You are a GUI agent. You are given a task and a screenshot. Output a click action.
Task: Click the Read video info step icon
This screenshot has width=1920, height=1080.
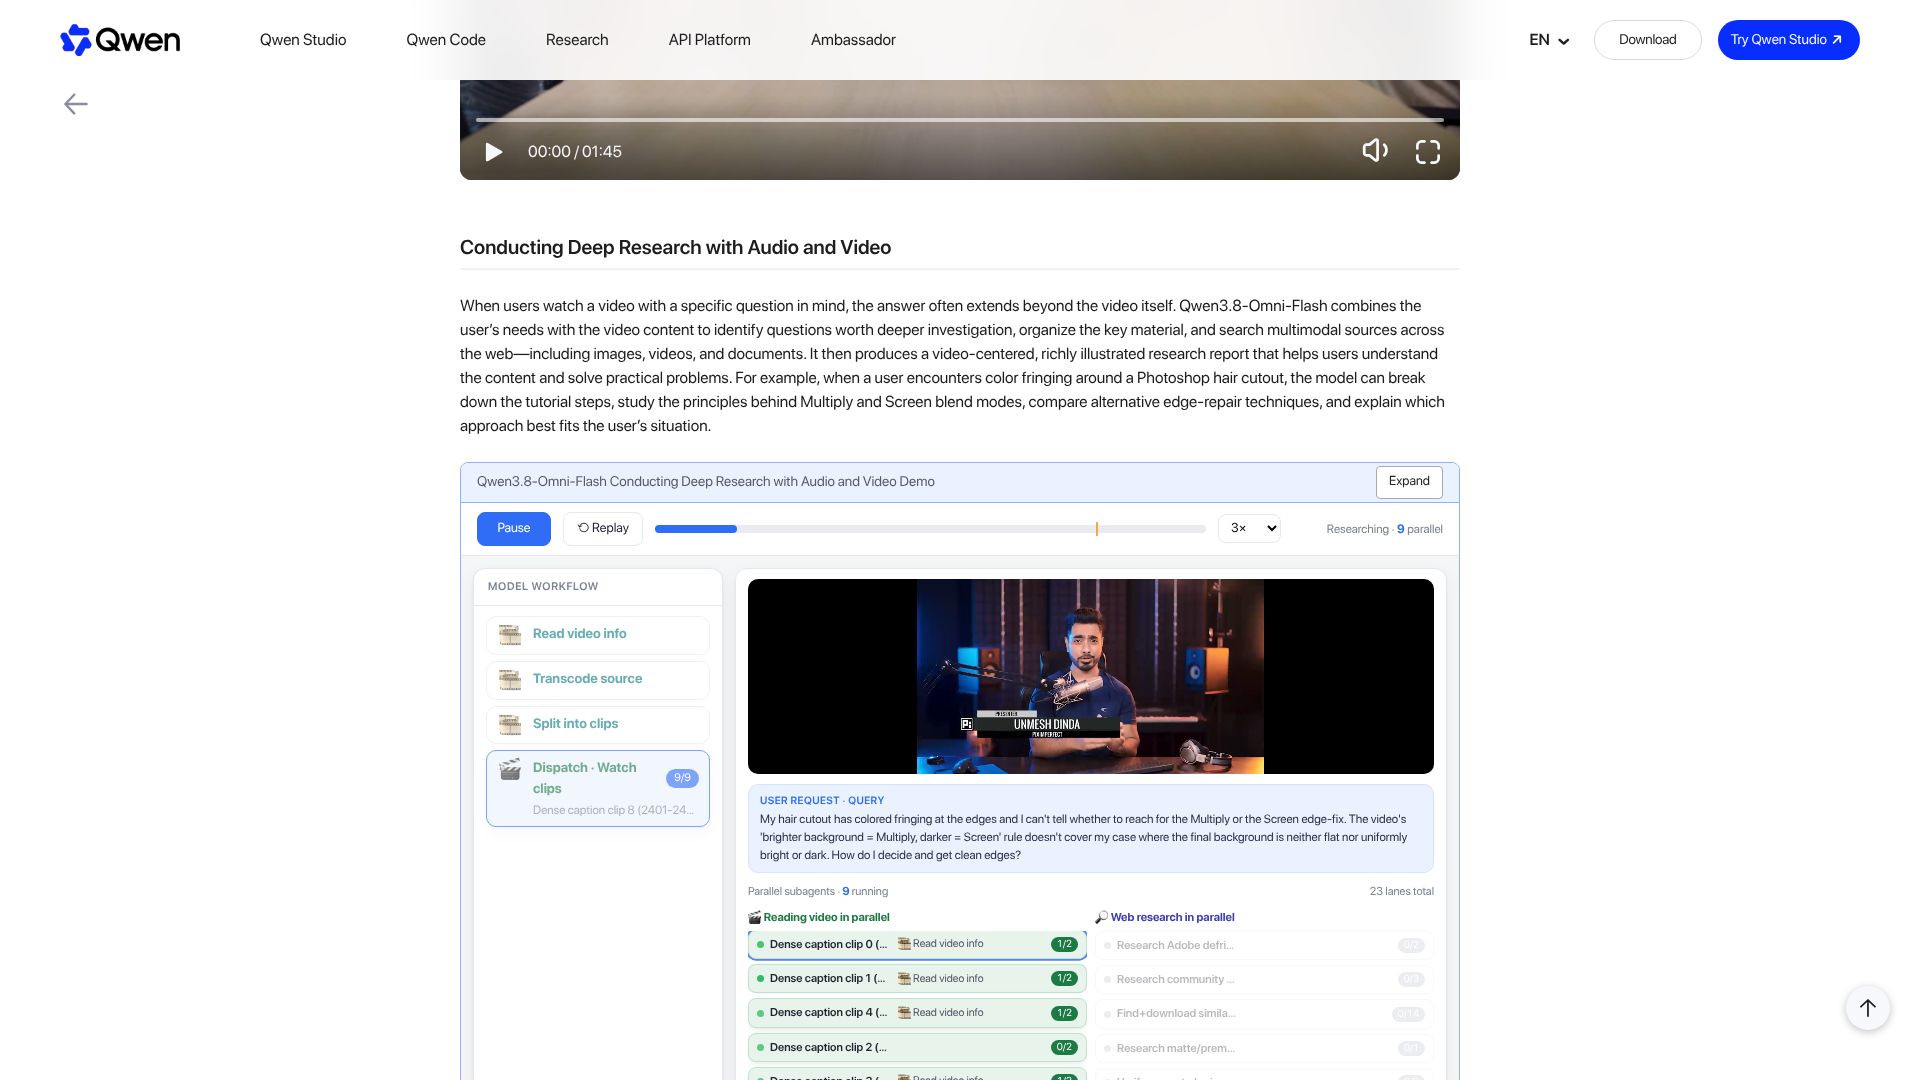(x=510, y=635)
